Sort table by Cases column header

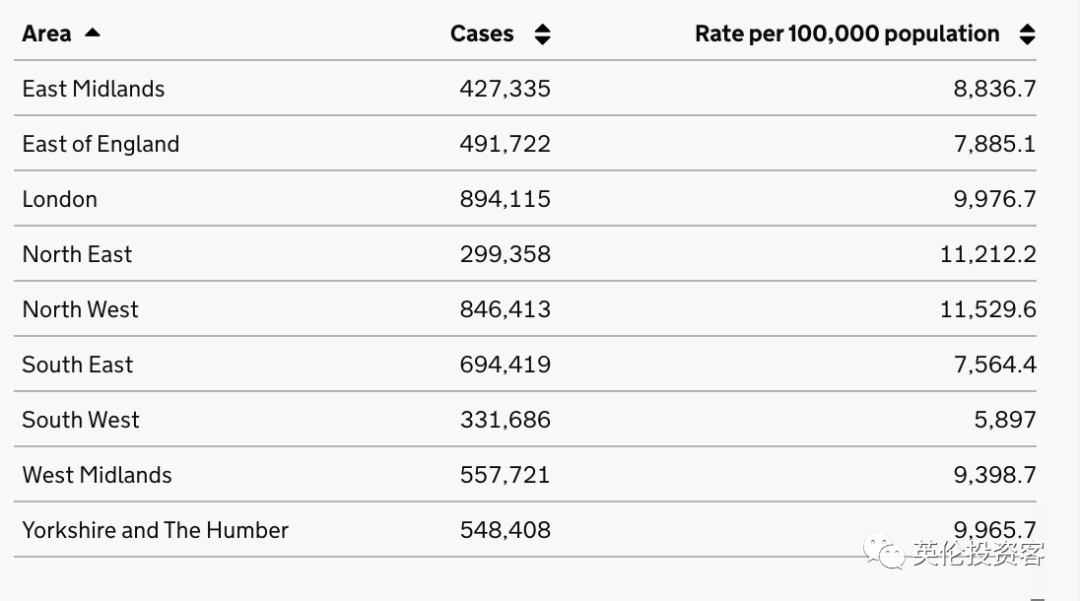[x=482, y=34]
